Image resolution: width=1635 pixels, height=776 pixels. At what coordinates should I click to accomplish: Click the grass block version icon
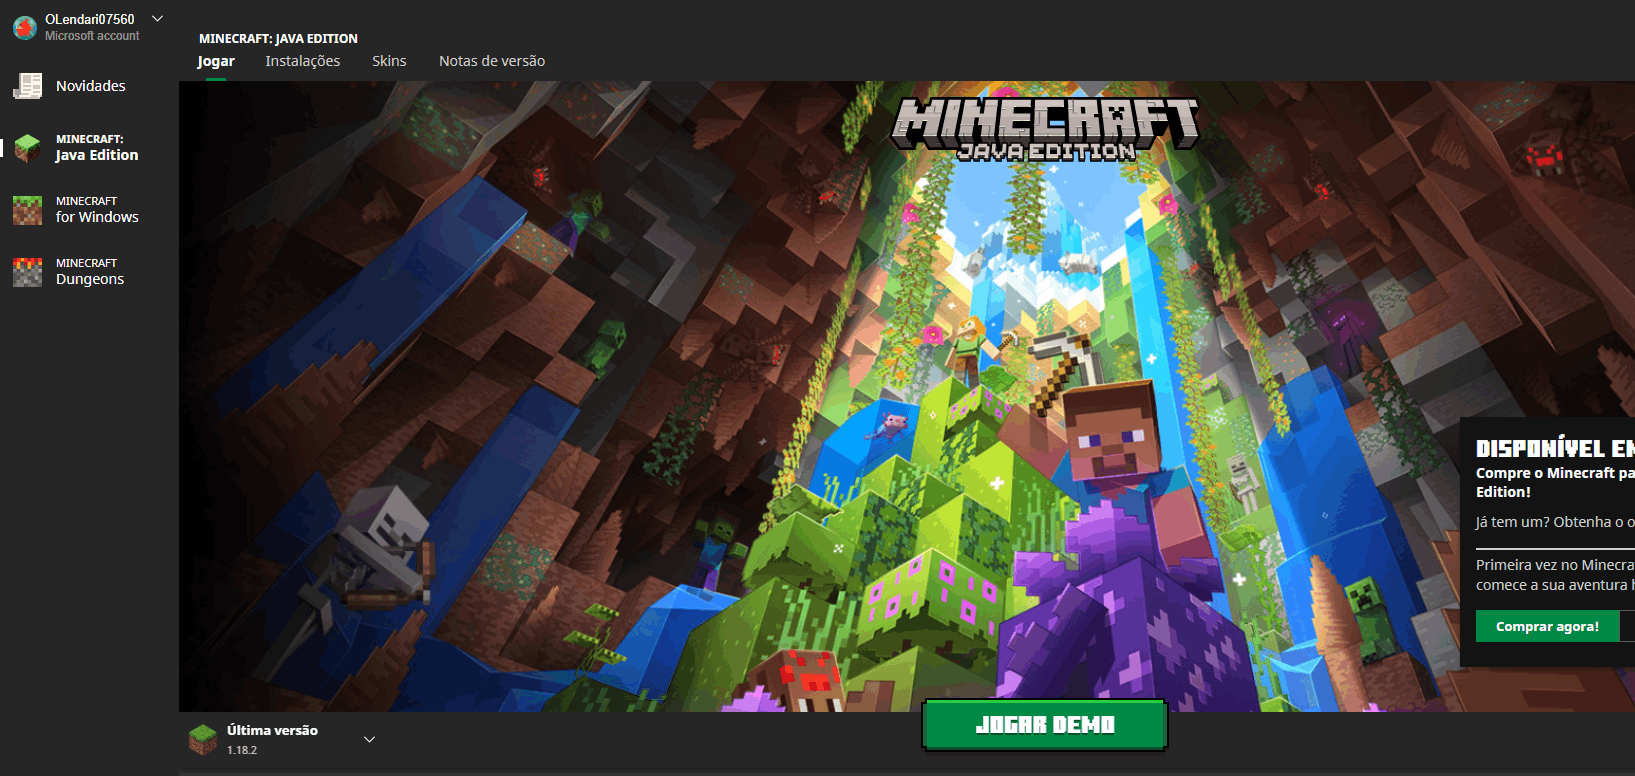(x=203, y=739)
